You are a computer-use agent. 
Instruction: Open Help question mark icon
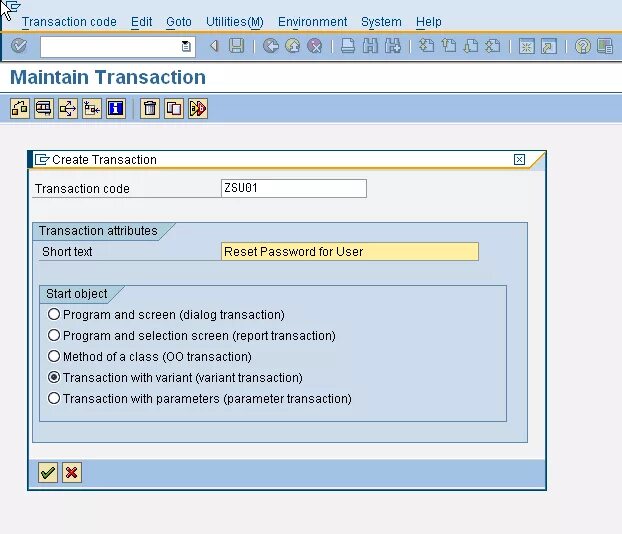click(x=582, y=46)
